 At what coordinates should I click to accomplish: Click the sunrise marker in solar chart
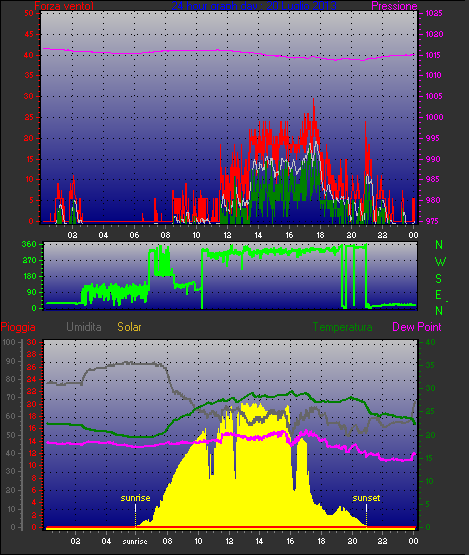[x=135, y=498]
